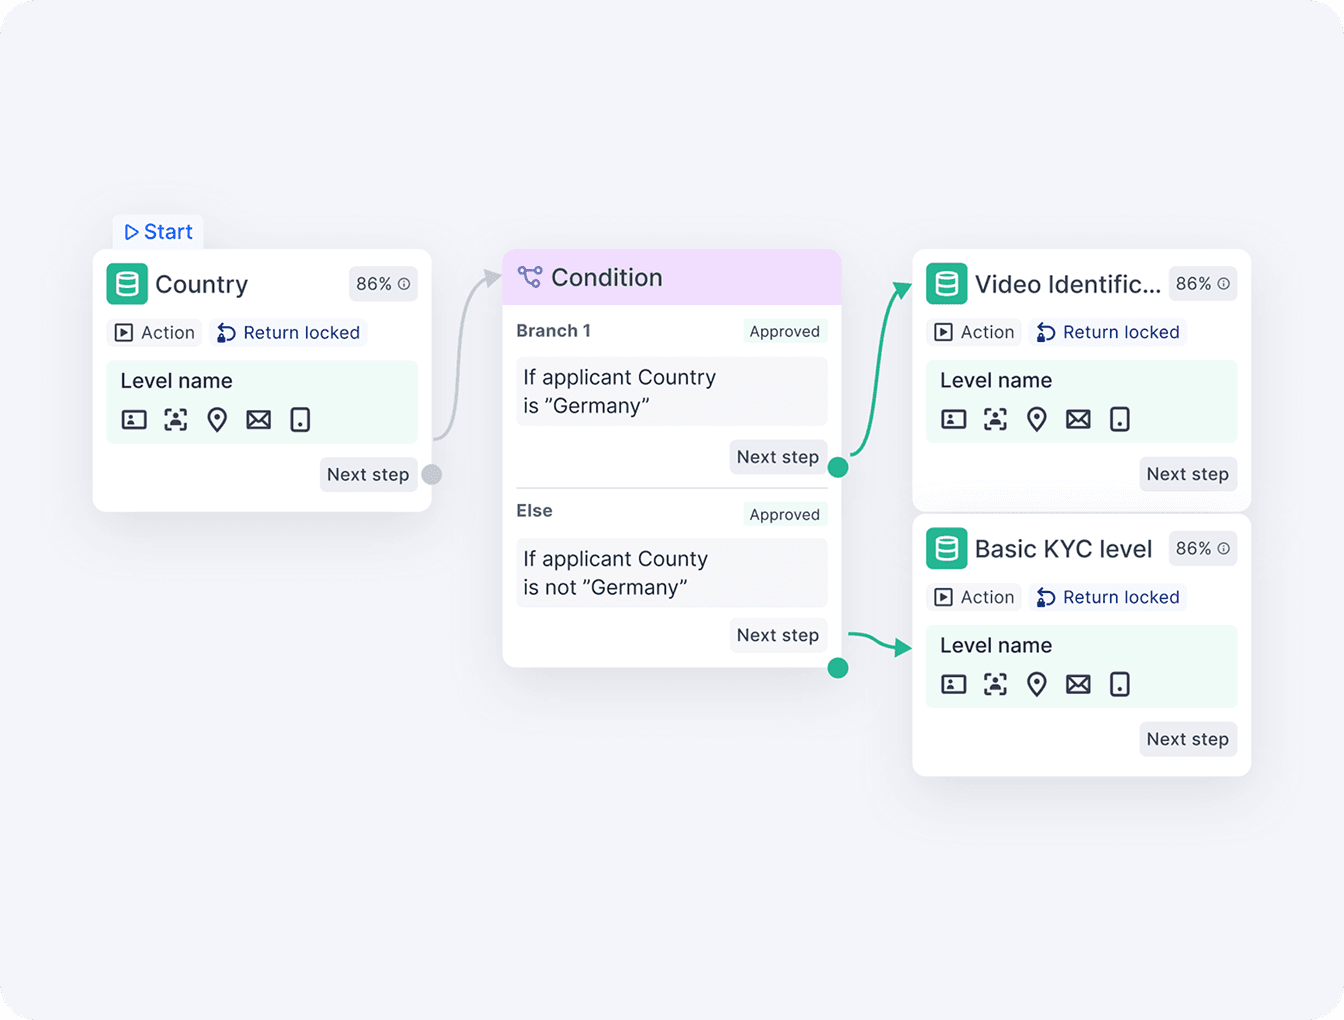Select the Condition node header
This screenshot has height=1020, width=1344.
click(672, 277)
